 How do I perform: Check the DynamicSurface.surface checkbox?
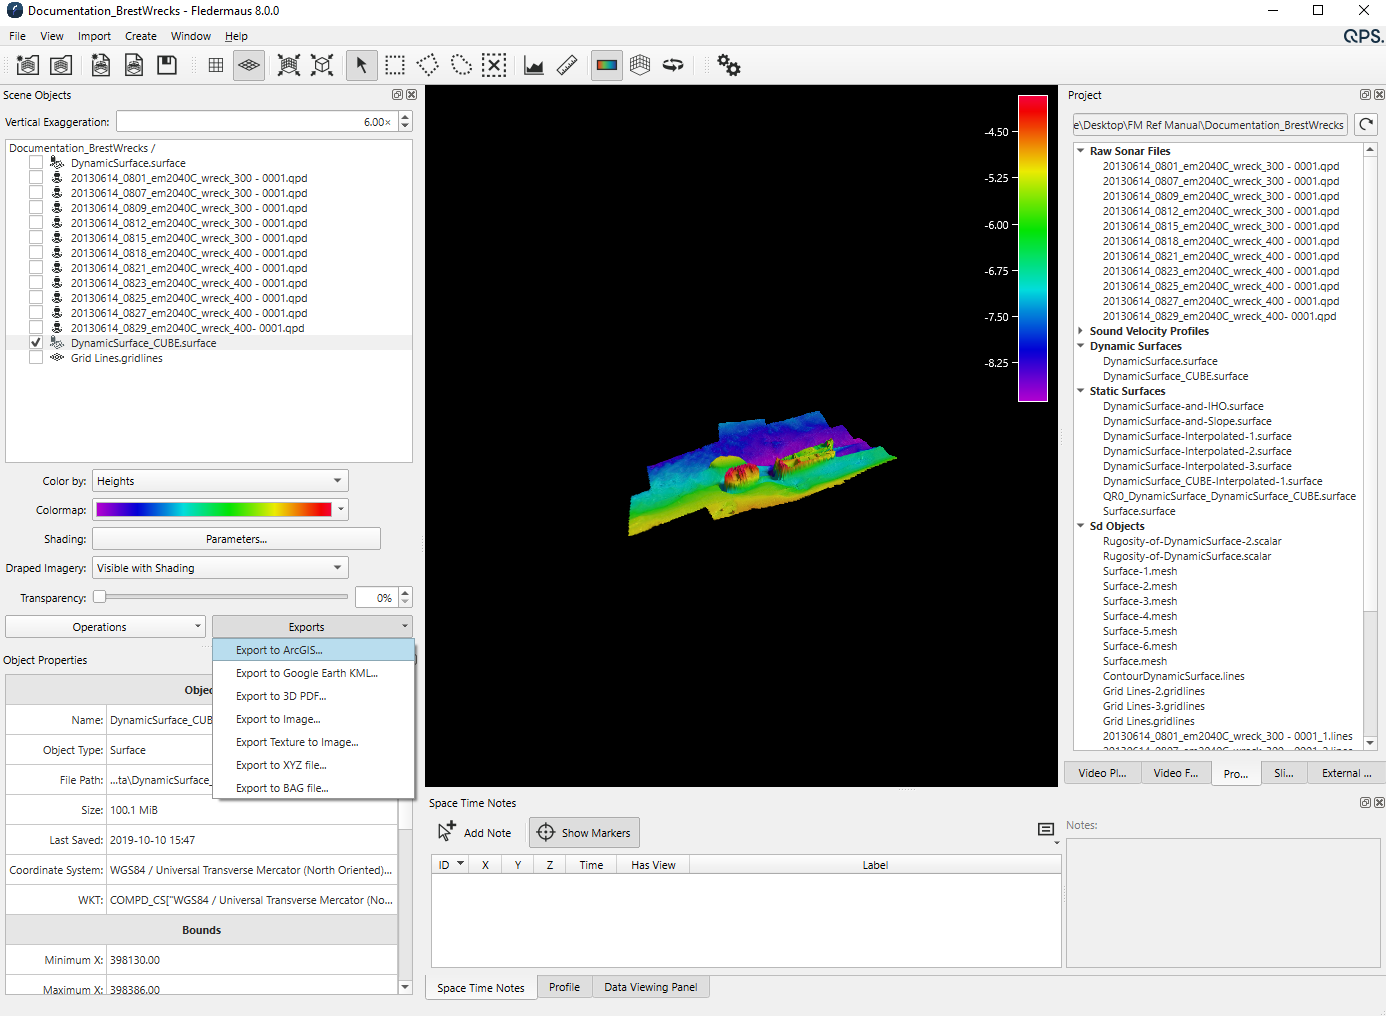pyautogui.click(x=36, y=163)
